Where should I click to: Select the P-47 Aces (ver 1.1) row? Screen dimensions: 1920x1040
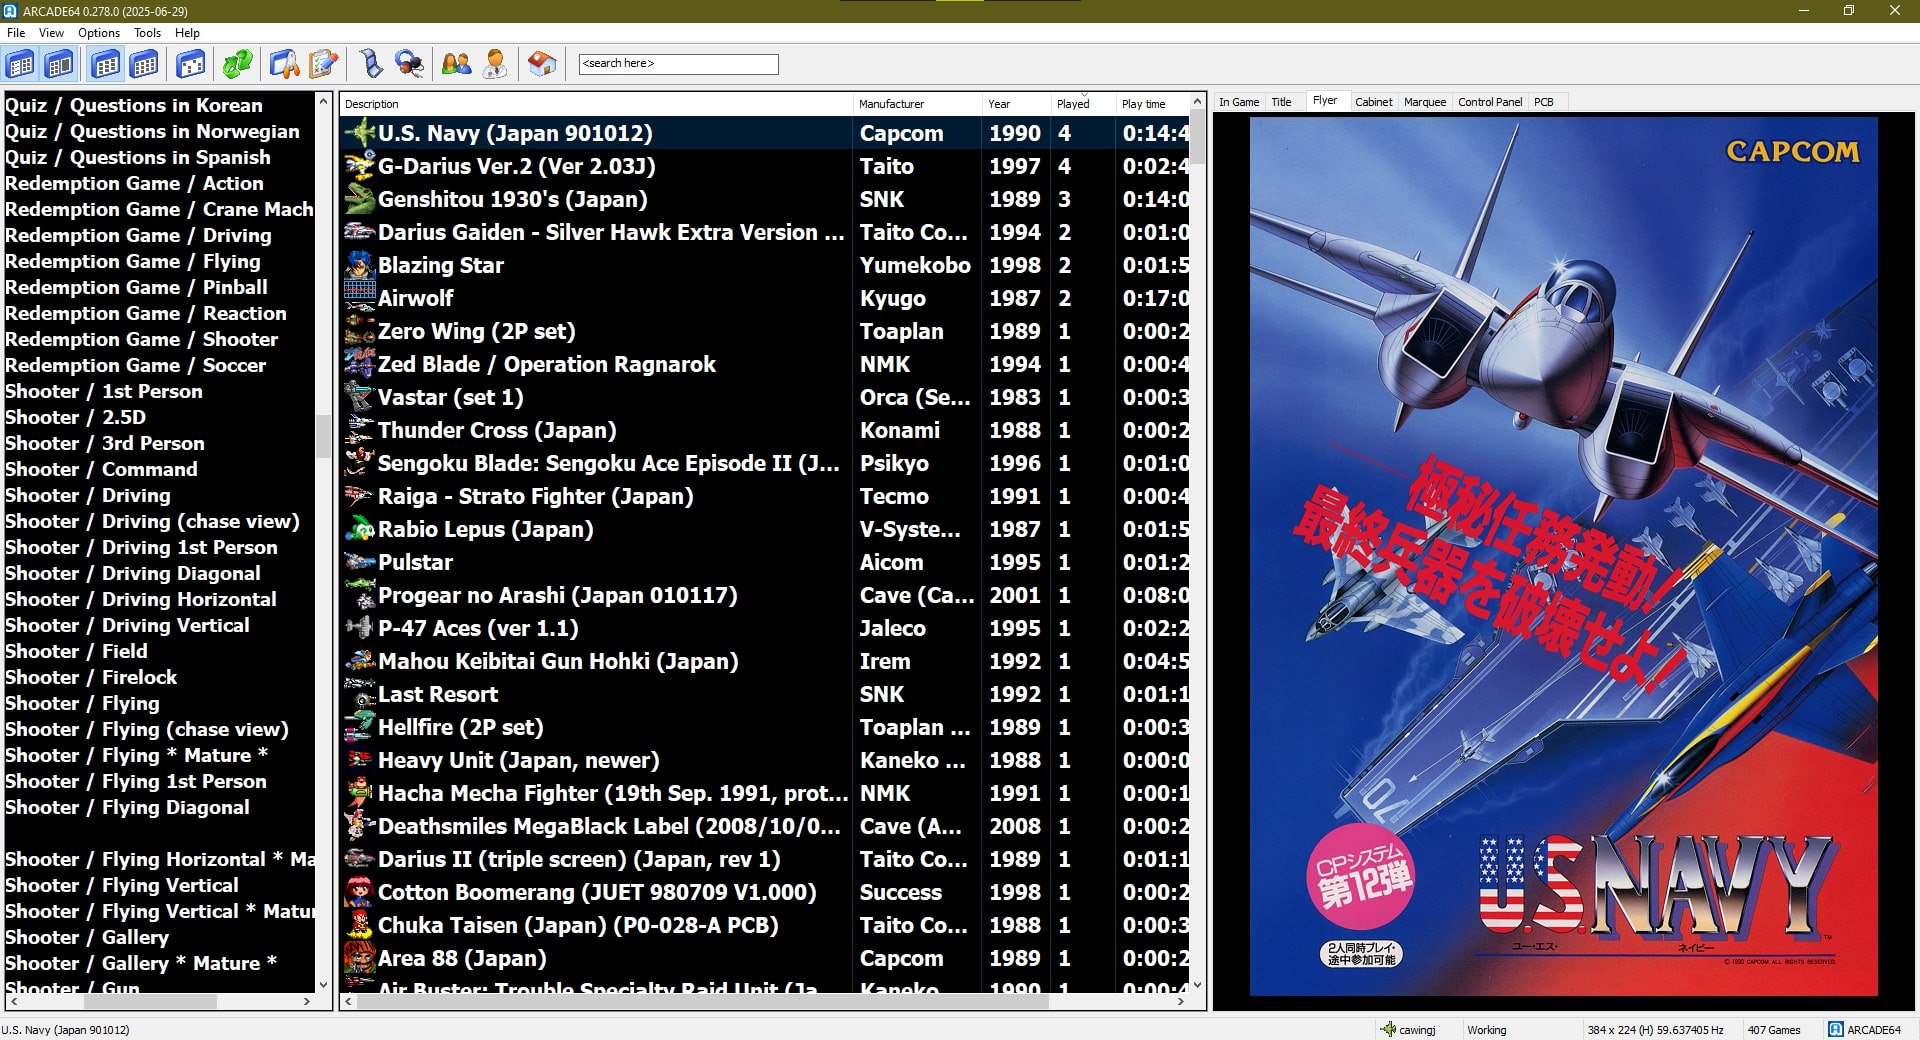pyautogui.click(x=765, y=628)
